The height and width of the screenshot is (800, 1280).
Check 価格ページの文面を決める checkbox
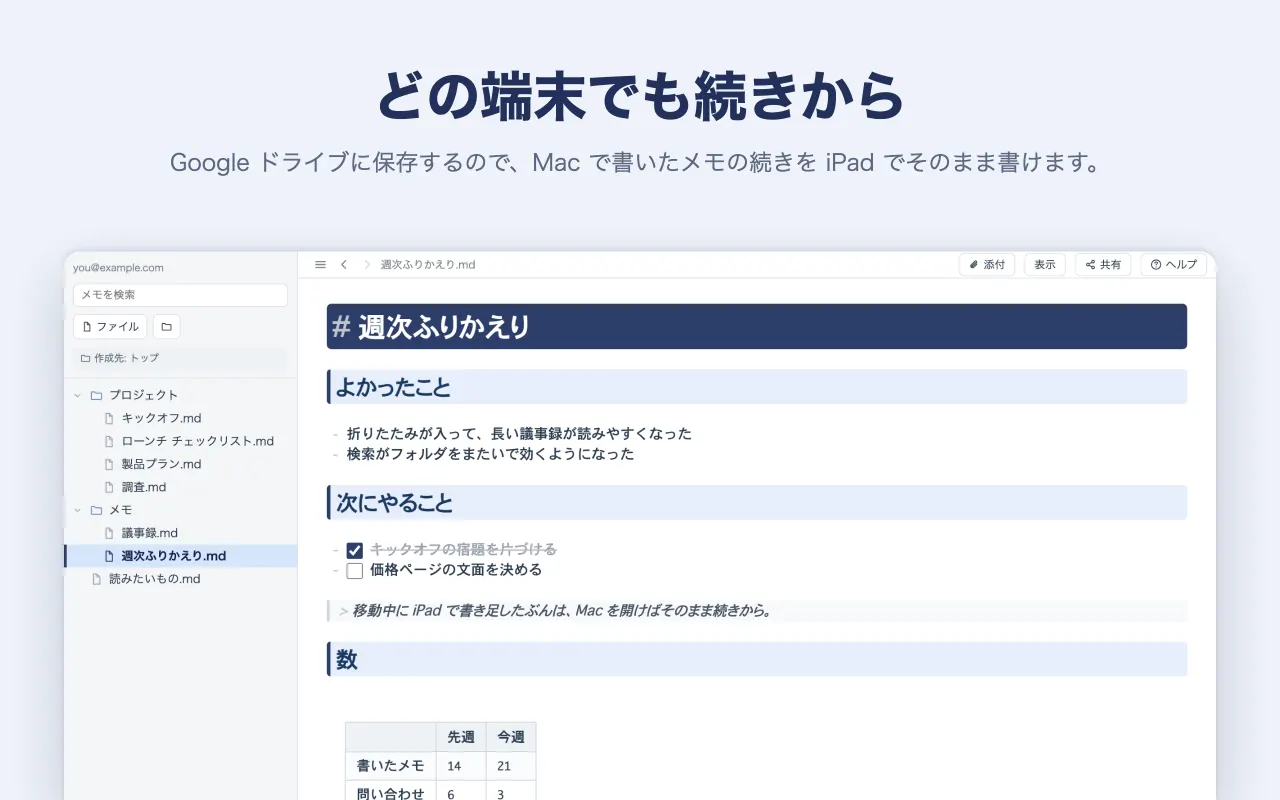click(x=354, y=571)
